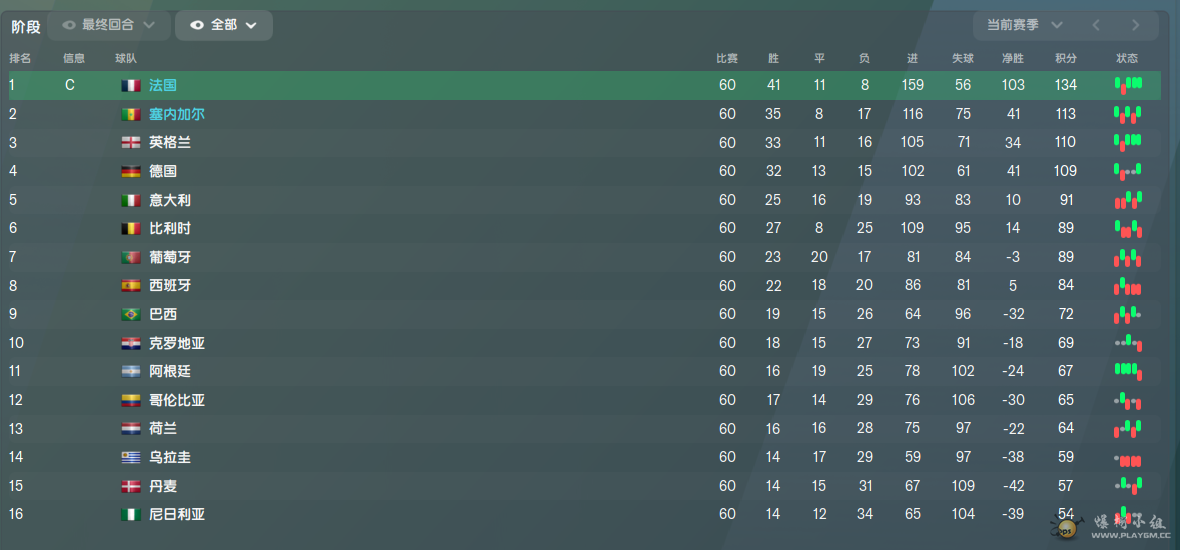1180x550 pixels.
Task: Sort table by 积分 column header
Action: pyautogui.click(x=1066, y=58)
